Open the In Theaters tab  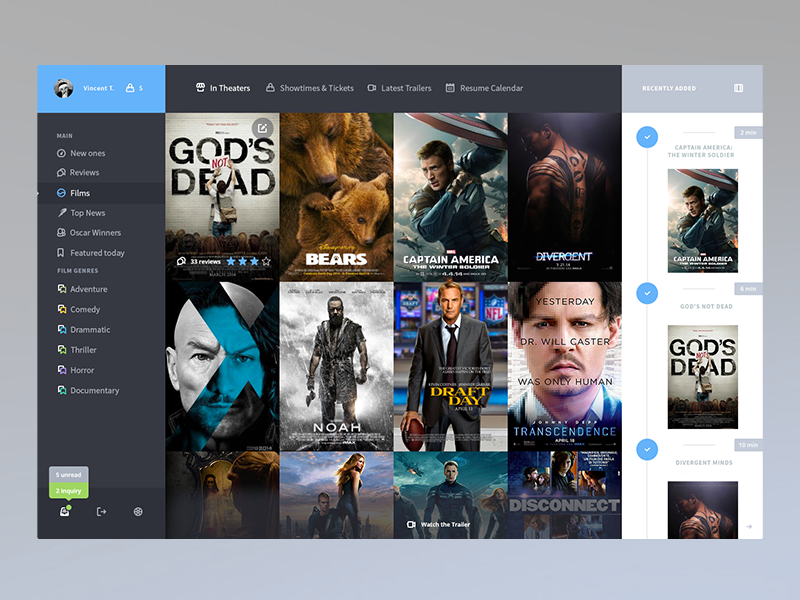tap(223, 88)
